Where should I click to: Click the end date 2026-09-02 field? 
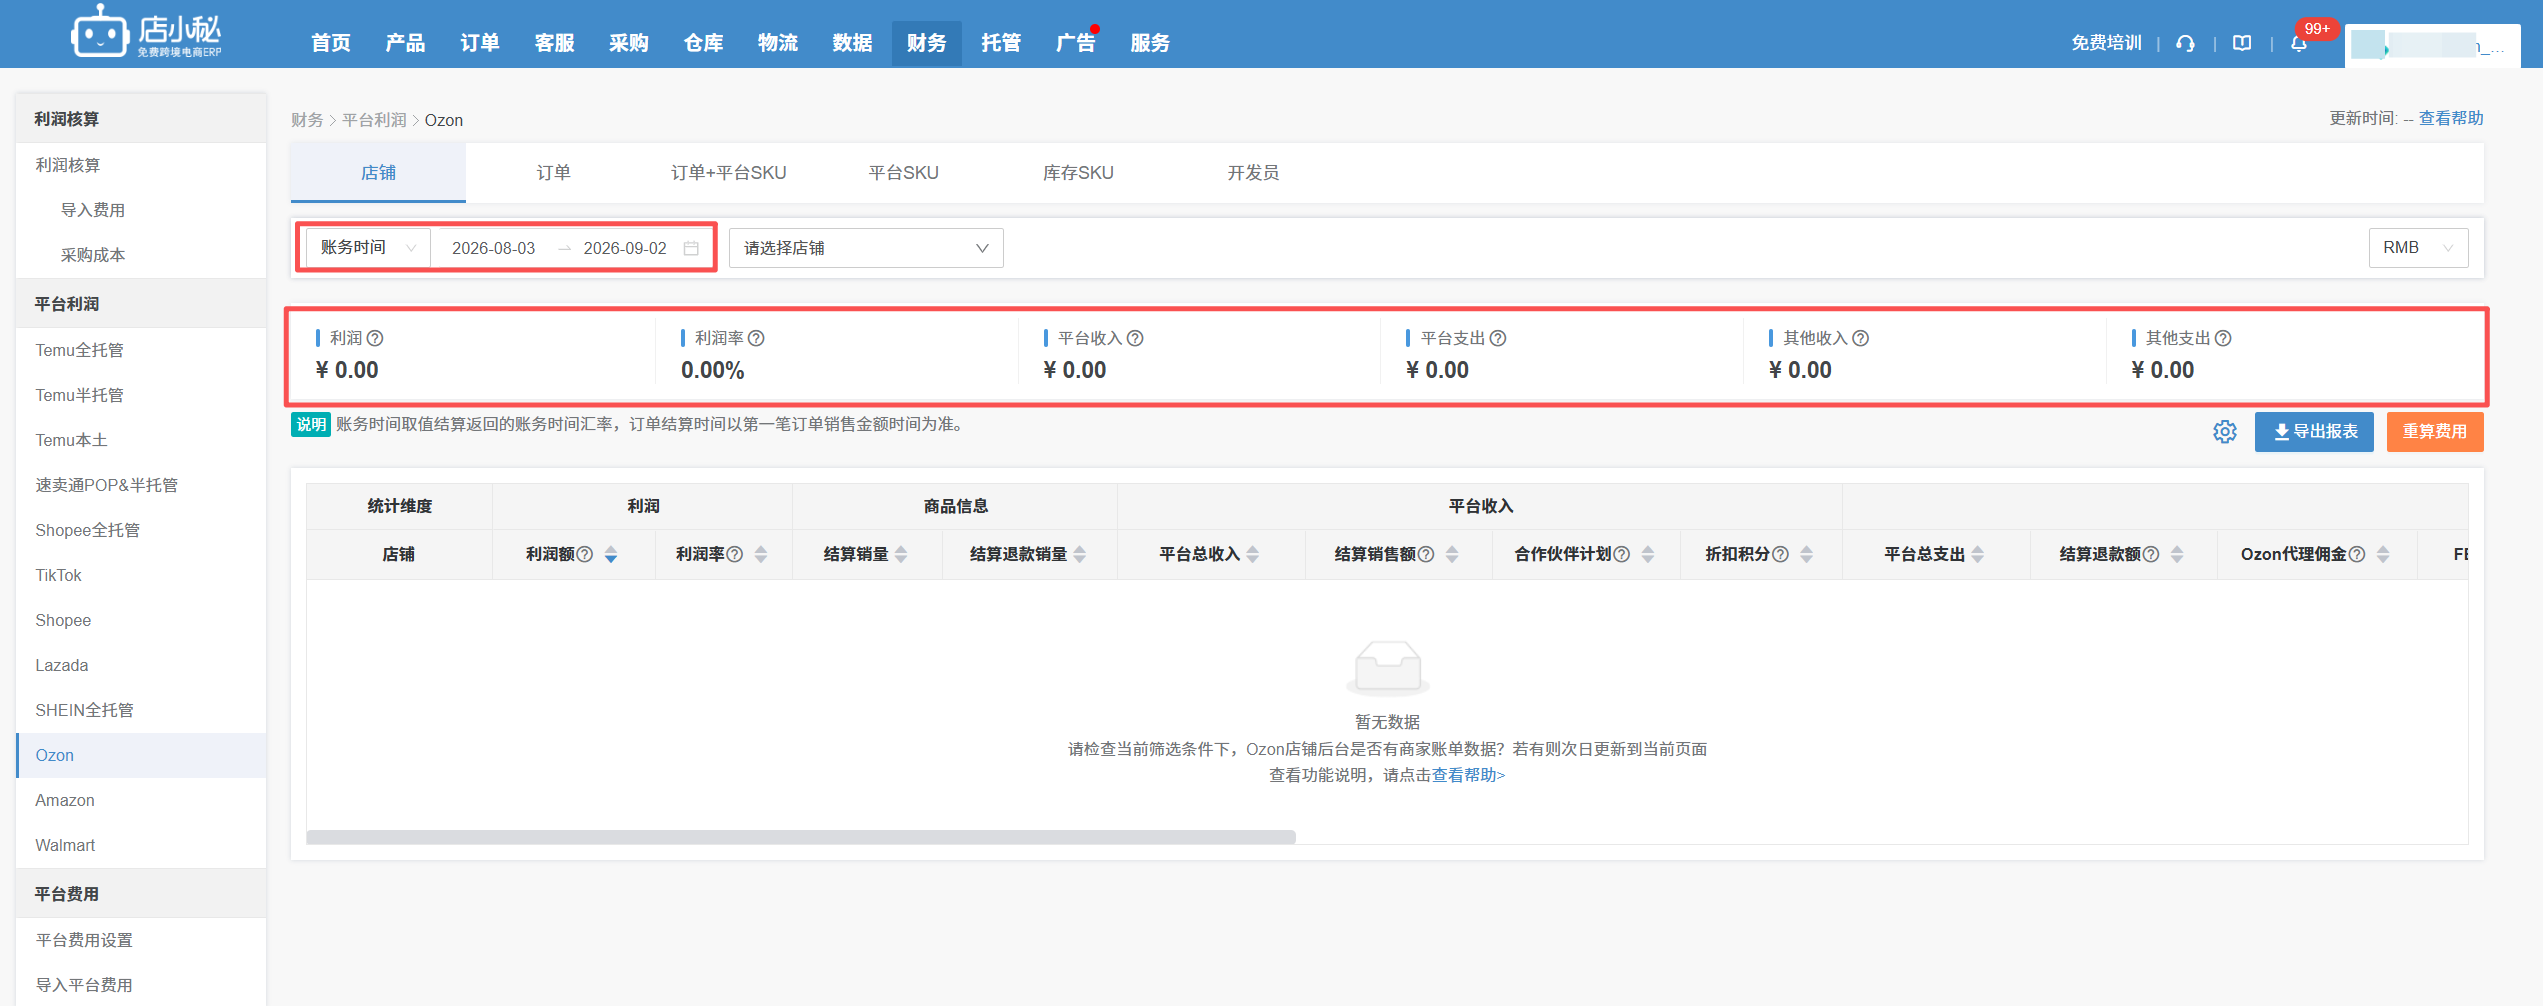tap(625, 248)
